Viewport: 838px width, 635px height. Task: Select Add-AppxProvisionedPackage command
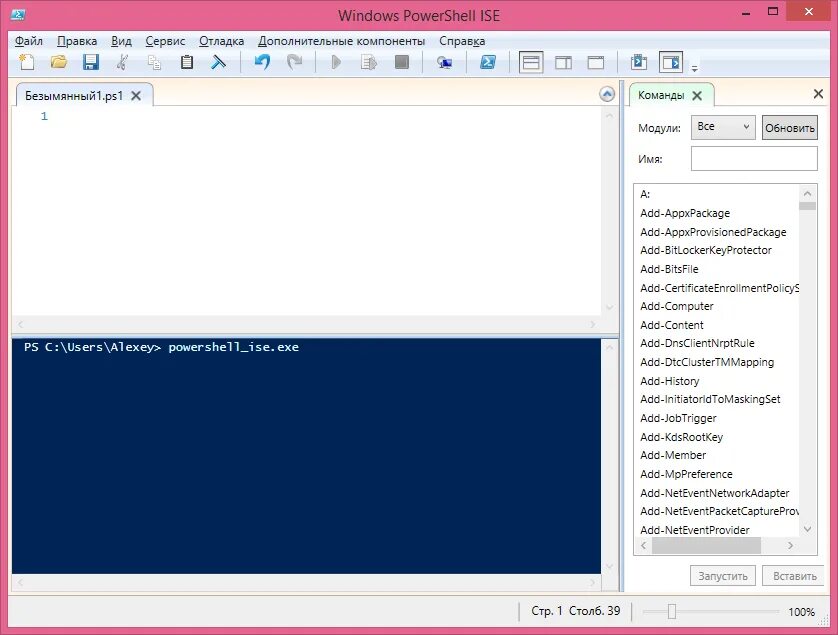713,232
